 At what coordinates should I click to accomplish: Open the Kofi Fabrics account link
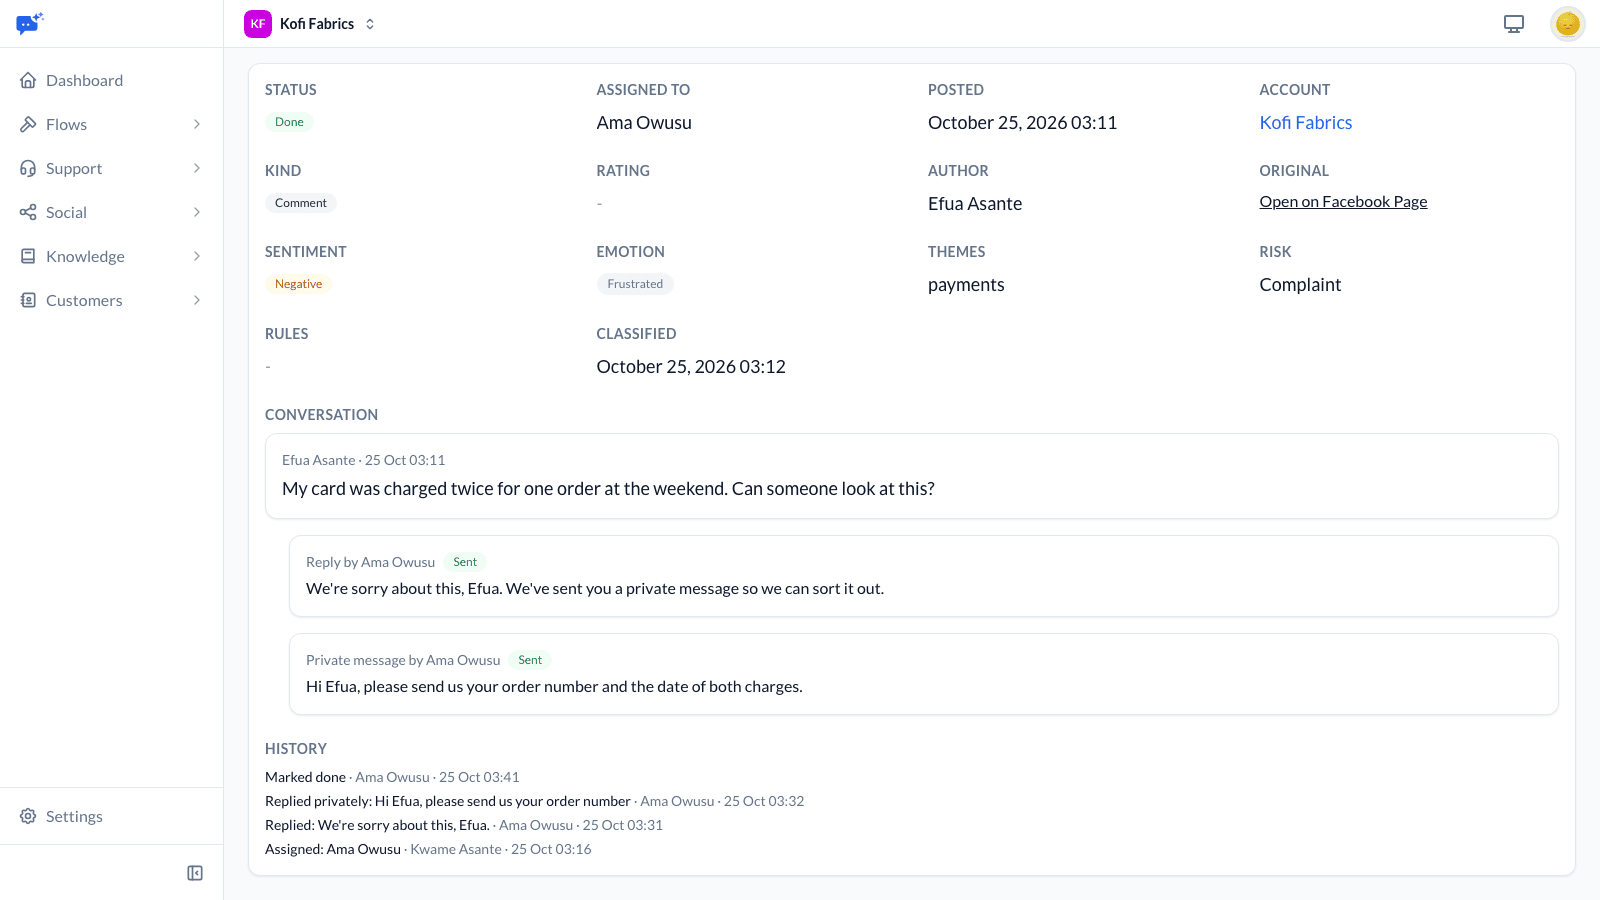coord(1305,122)
